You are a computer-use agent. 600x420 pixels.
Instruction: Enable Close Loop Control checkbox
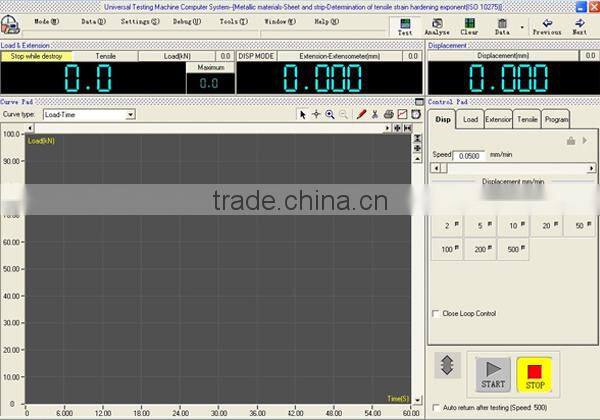point(435,314)
